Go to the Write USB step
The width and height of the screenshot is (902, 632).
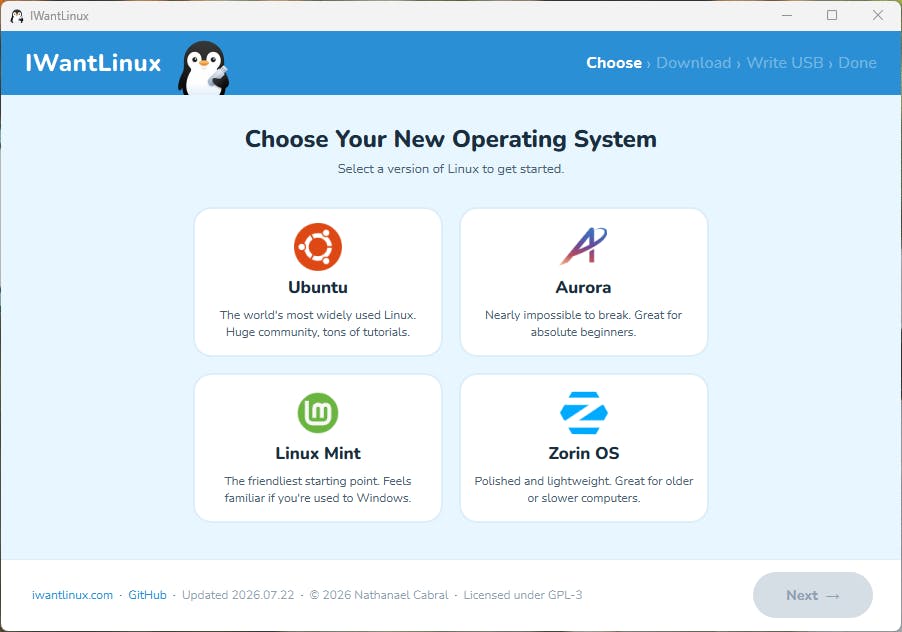pyautogui.click(x=785, y=63)
